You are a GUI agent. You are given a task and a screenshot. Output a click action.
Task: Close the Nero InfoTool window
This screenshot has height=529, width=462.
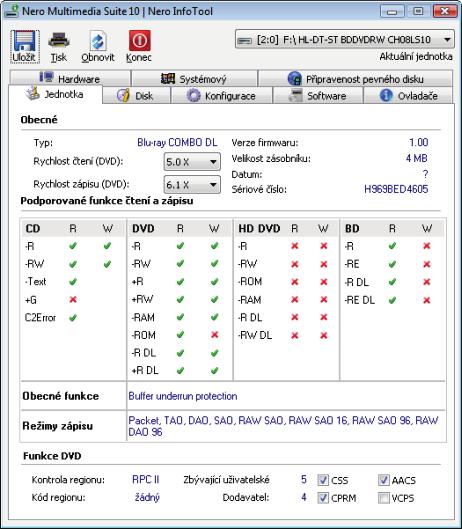[445, 11]
